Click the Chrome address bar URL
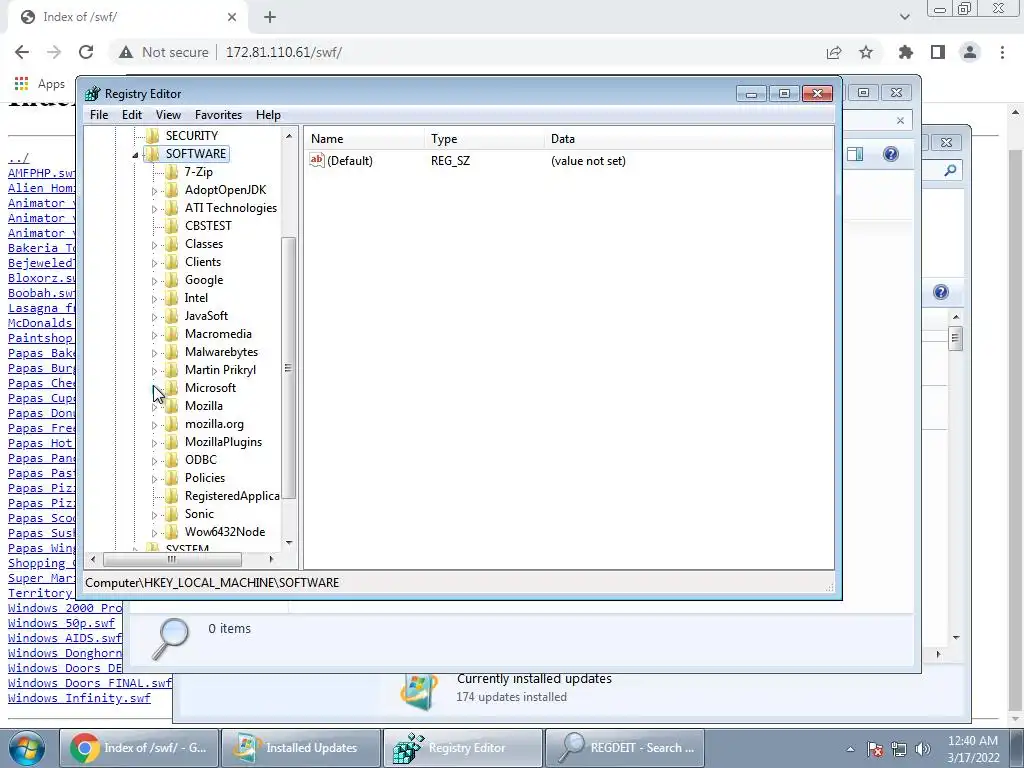This screenshot has width=1024, height=768. tap(283, 52)
